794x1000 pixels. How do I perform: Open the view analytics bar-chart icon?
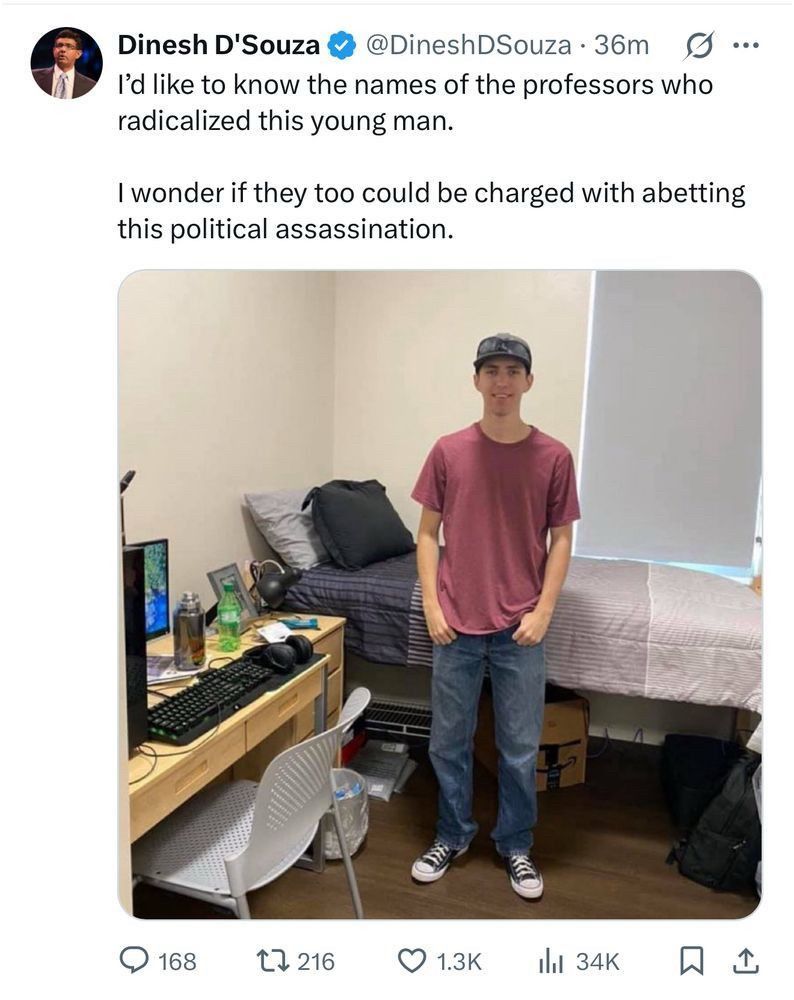pos(551,961)
